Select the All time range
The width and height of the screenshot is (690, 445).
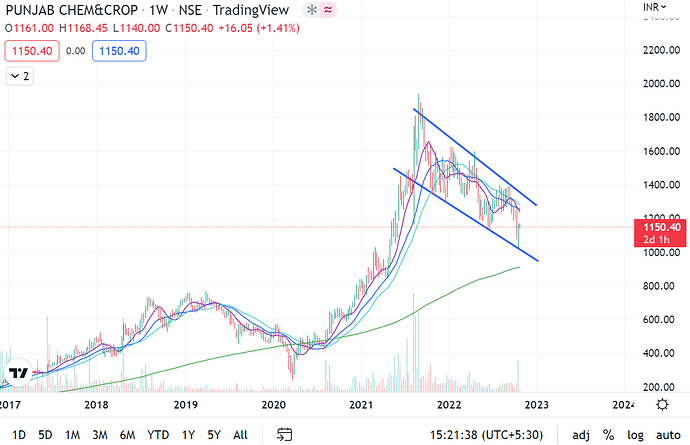(240, 435)
